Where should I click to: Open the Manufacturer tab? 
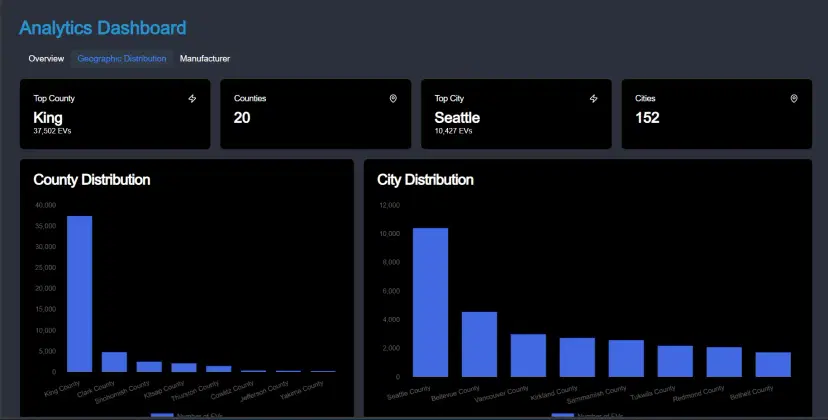pos(205,59)
